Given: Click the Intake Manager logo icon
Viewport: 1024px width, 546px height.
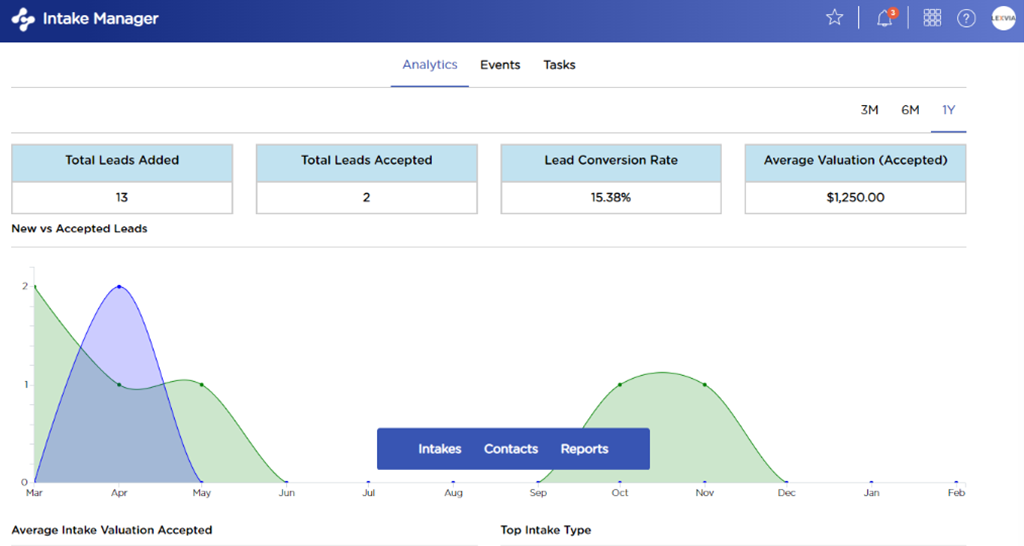Looking at the screenshot, I should (x=23, y=19).
